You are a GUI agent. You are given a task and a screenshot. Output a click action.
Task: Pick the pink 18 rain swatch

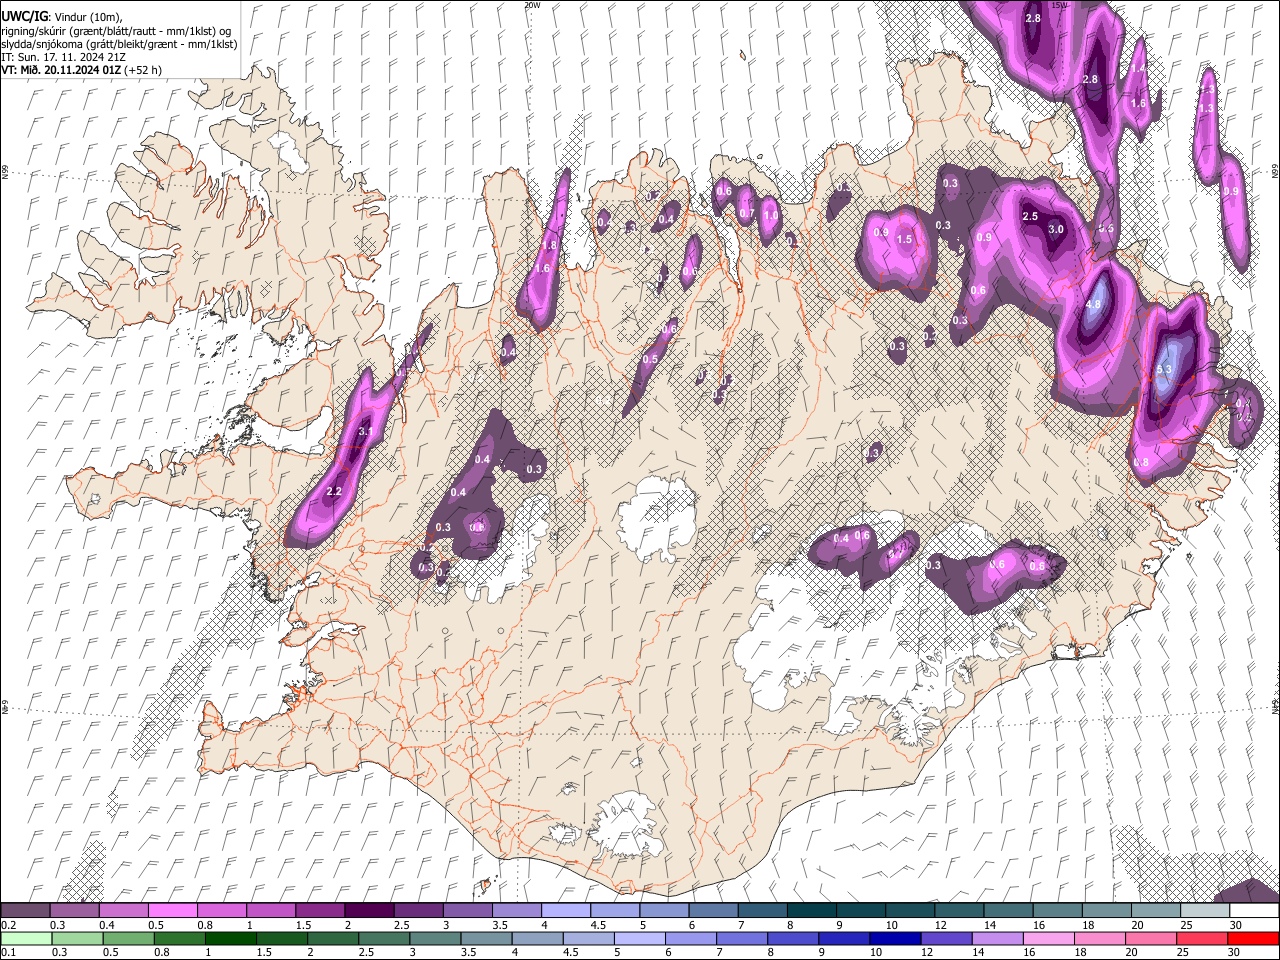[1100, 938]
